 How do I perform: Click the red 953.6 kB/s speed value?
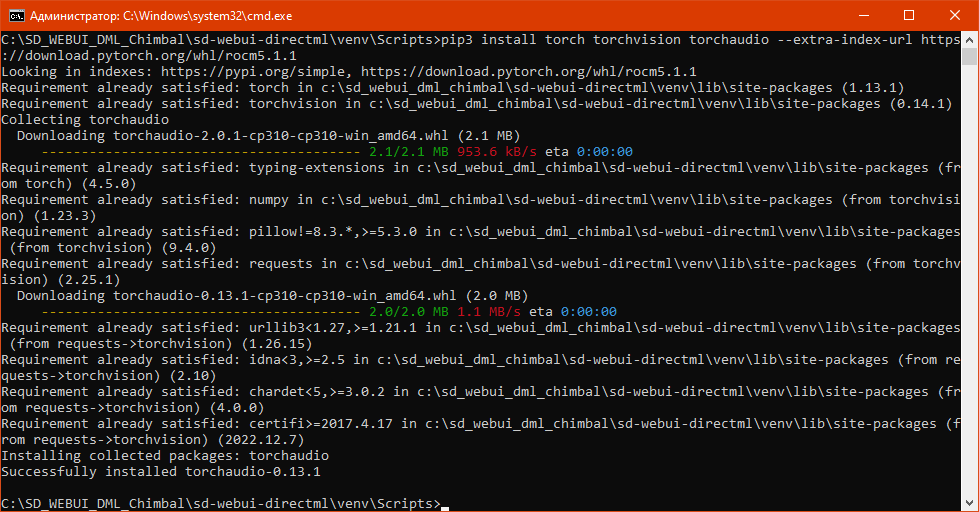(497, 152)
